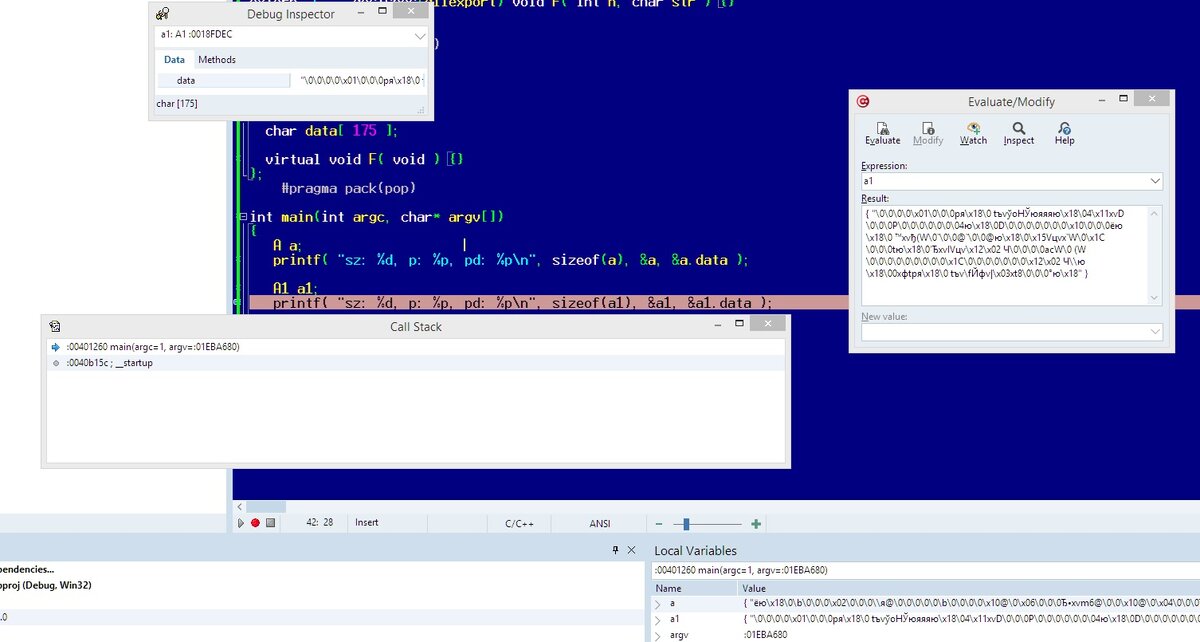Click the Debug Inspector title bar icon
Image resolution: width=1200 pixels, height=642 pixels.
click(163, 14)
